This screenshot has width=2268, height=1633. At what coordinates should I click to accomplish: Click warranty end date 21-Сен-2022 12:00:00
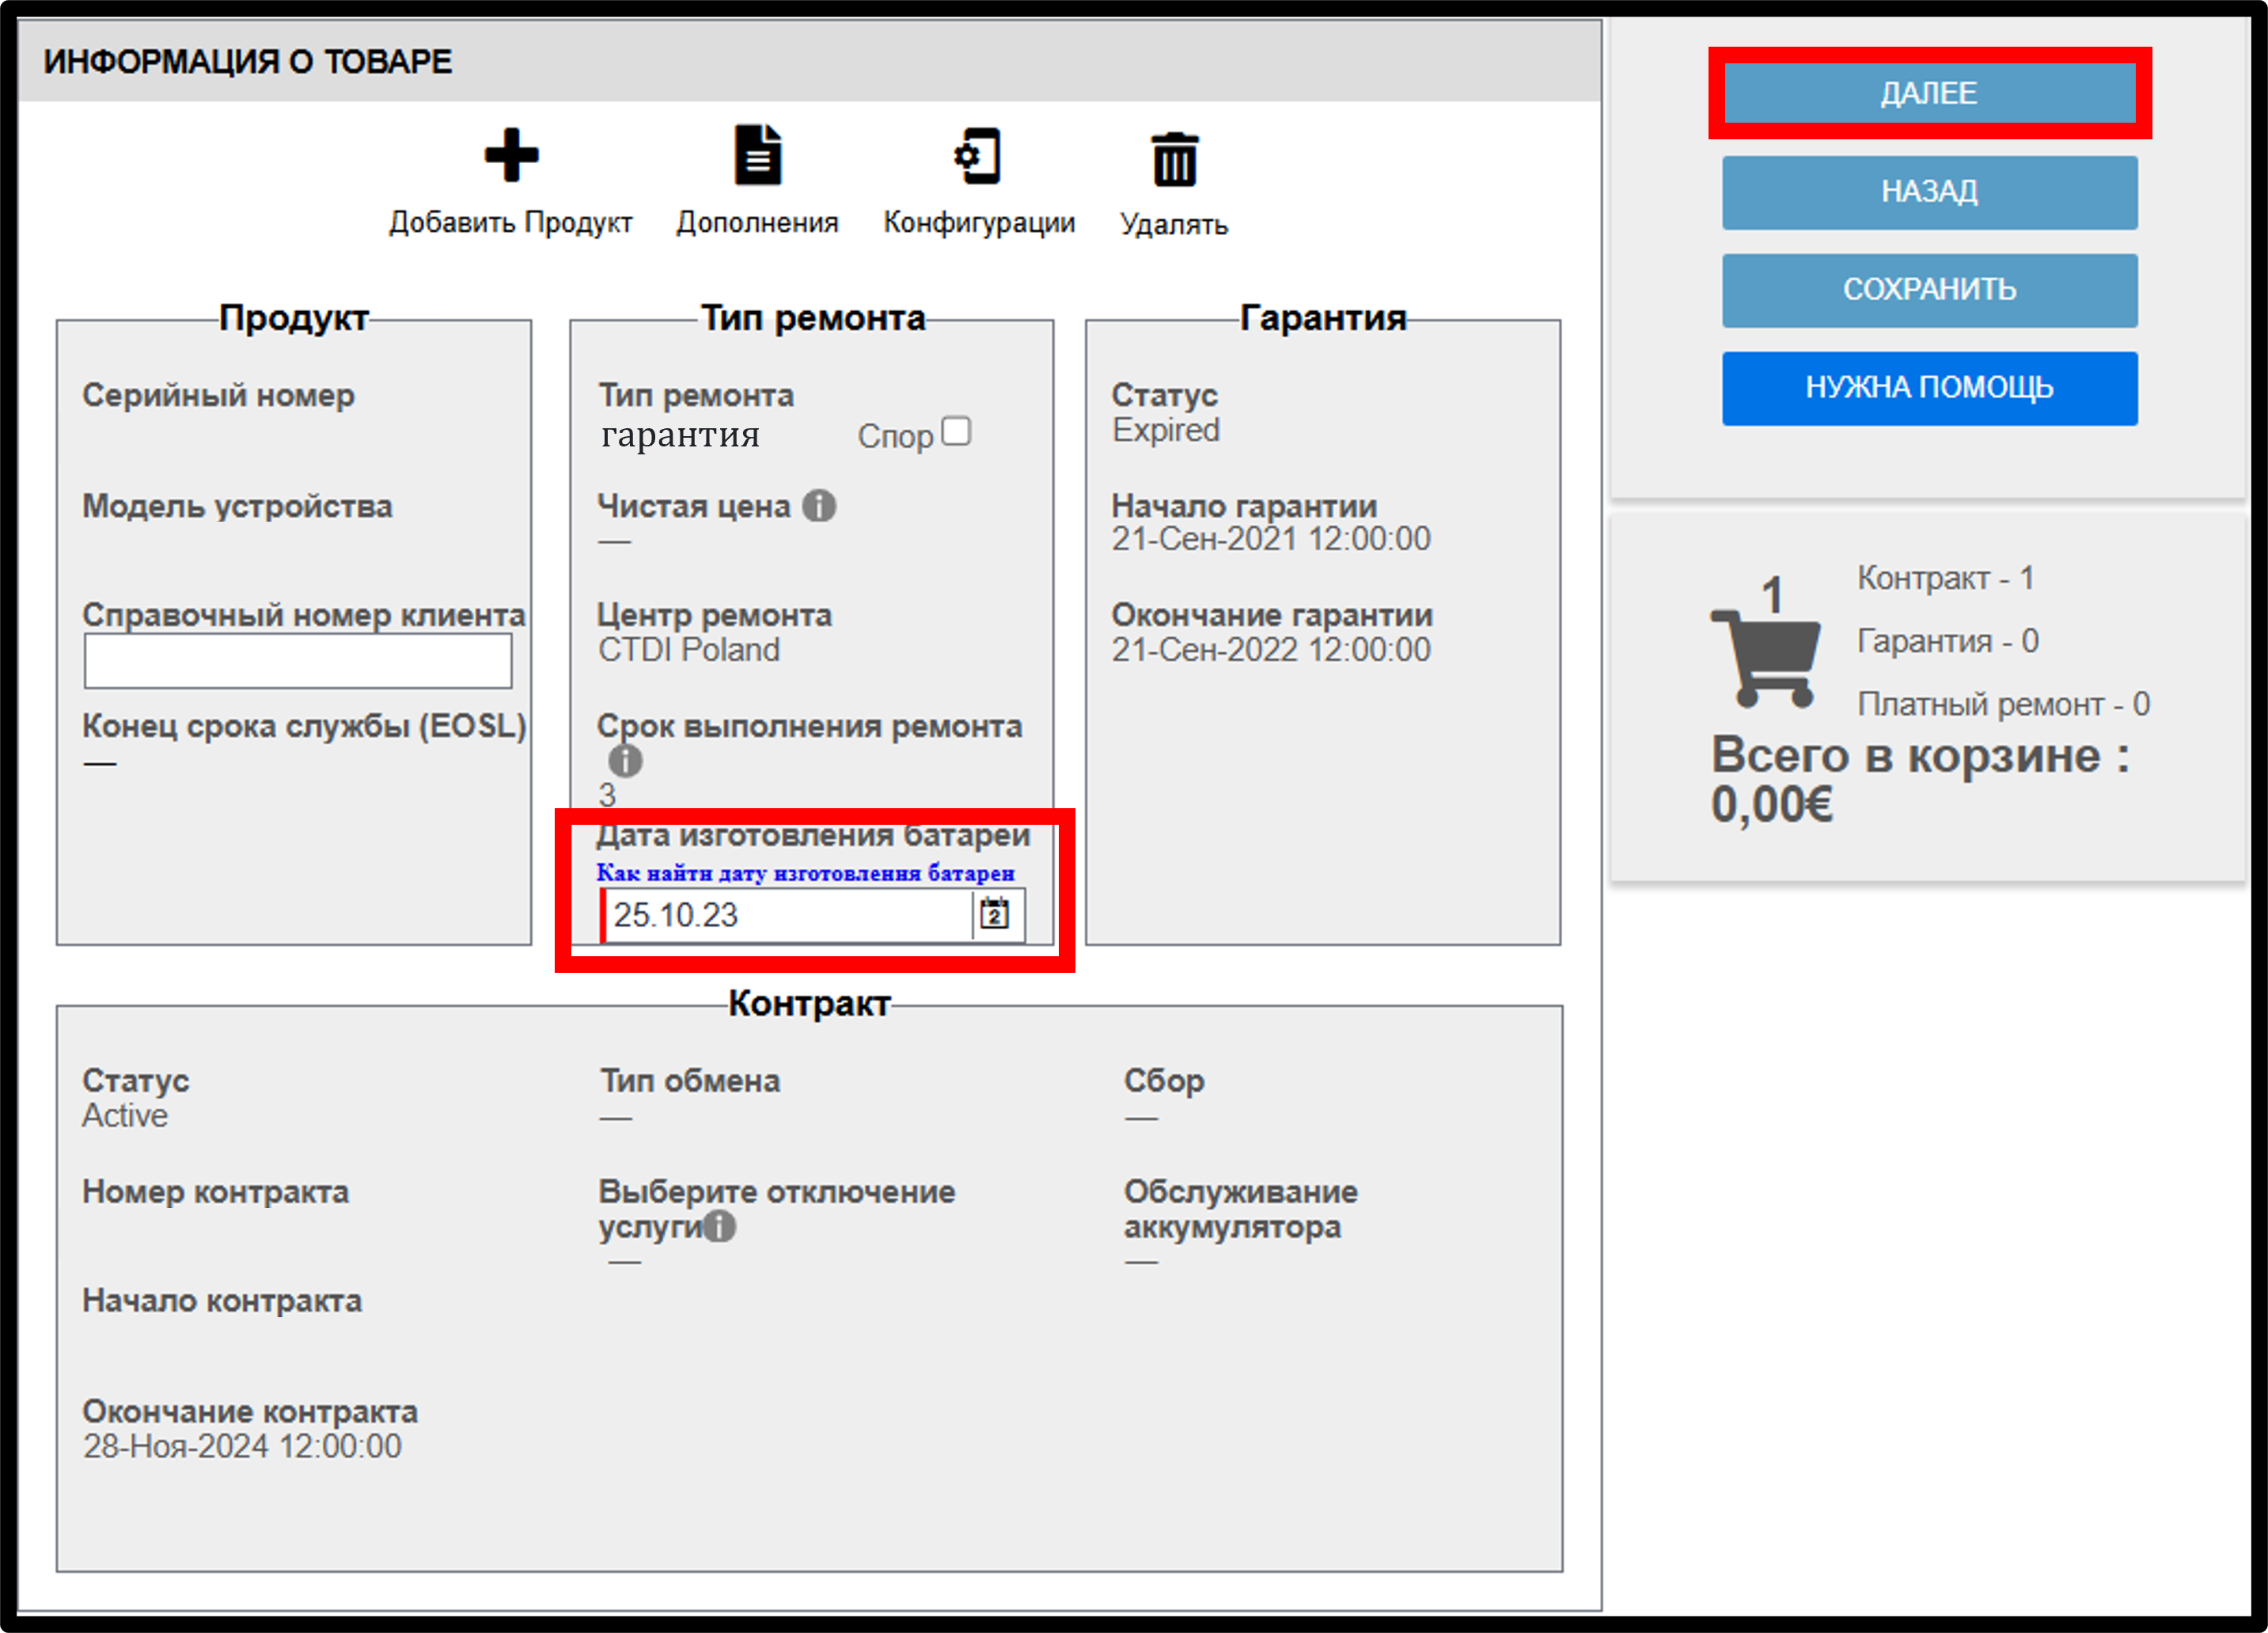(x=1271, y=650)
